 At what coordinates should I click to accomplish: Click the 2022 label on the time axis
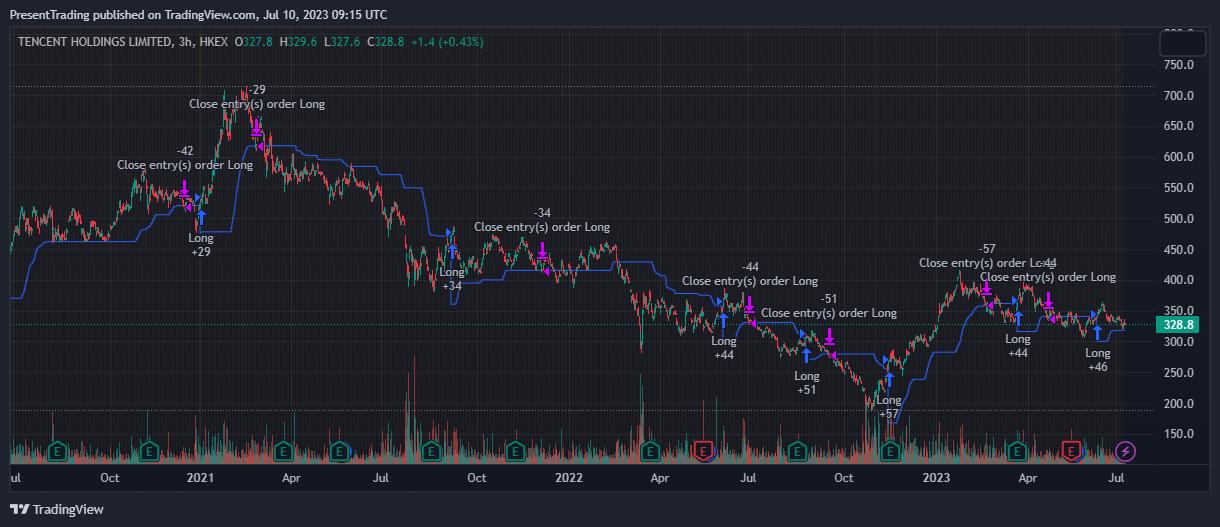coord(568,479)
